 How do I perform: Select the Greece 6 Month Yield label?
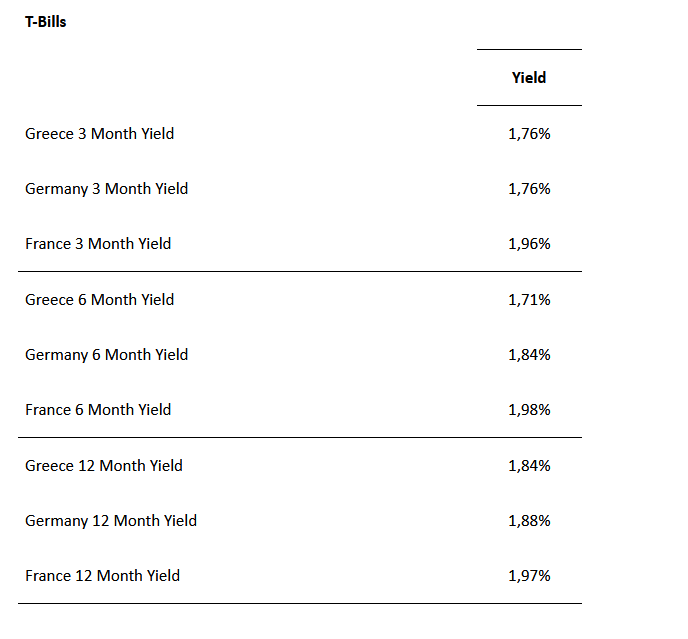99,299
